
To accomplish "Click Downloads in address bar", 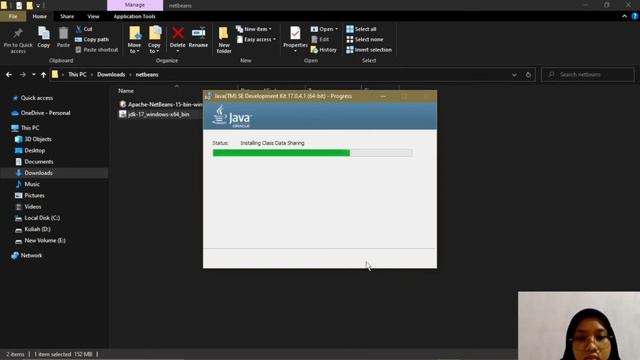I will [111, 75].
